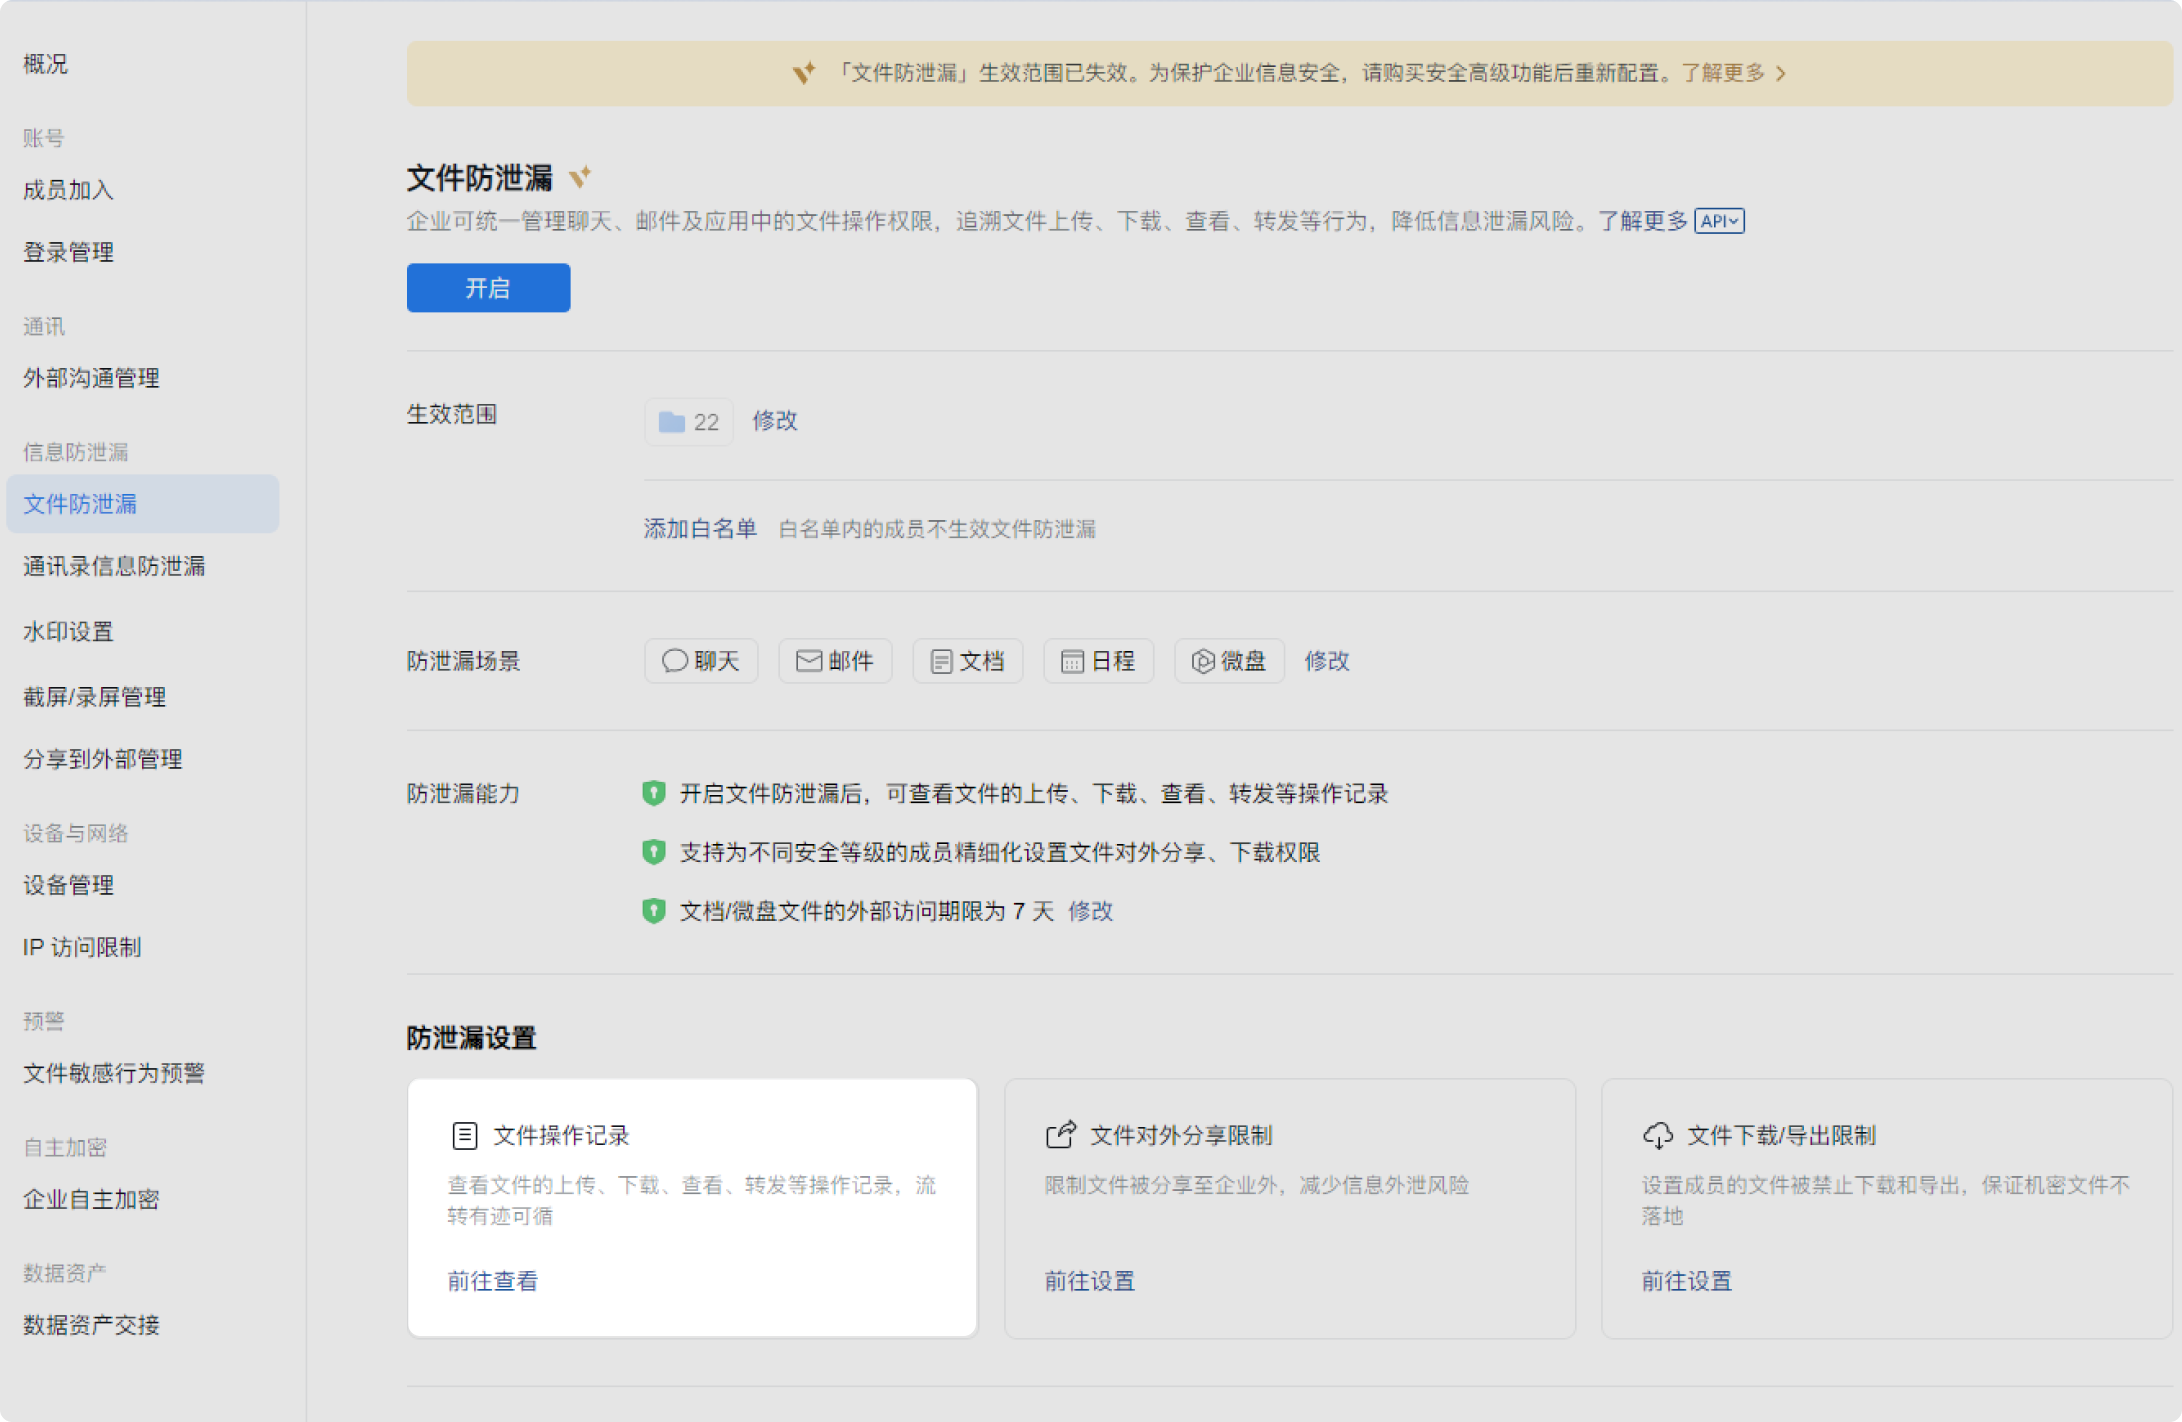Viewport: 2182px width, 1422px height.
Task: Go to 文件敏感行为预警 in sidebar
Action: pos(114,1073)
